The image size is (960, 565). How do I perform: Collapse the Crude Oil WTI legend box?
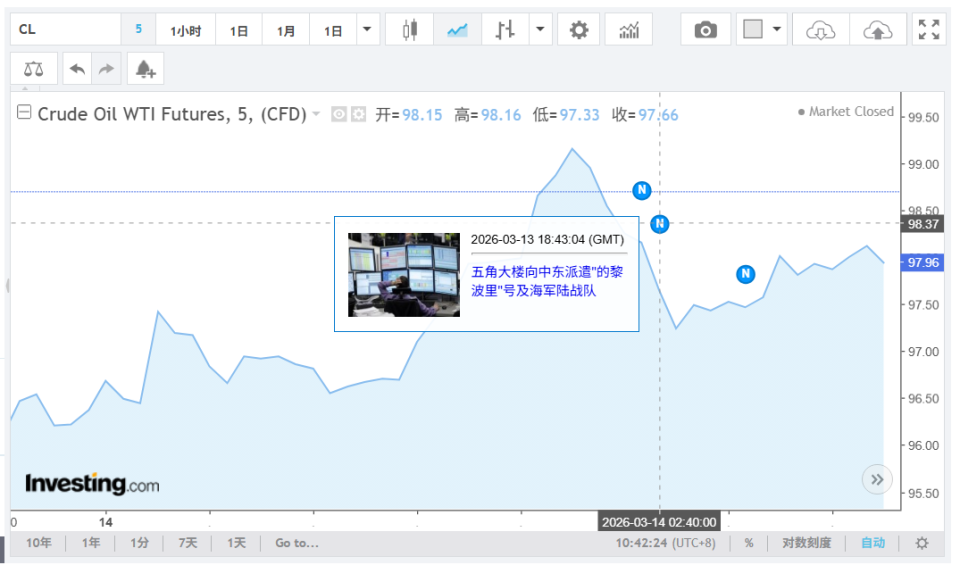click(24, 112)
